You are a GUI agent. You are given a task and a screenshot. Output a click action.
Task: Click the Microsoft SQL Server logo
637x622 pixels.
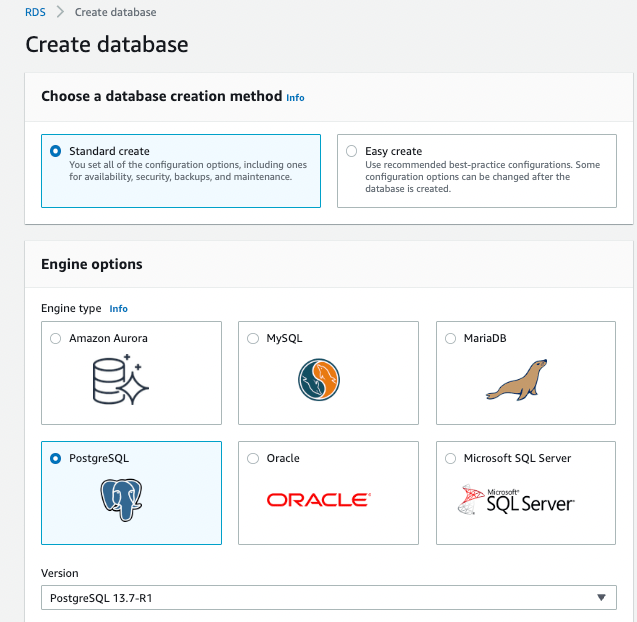click(516, 500)
